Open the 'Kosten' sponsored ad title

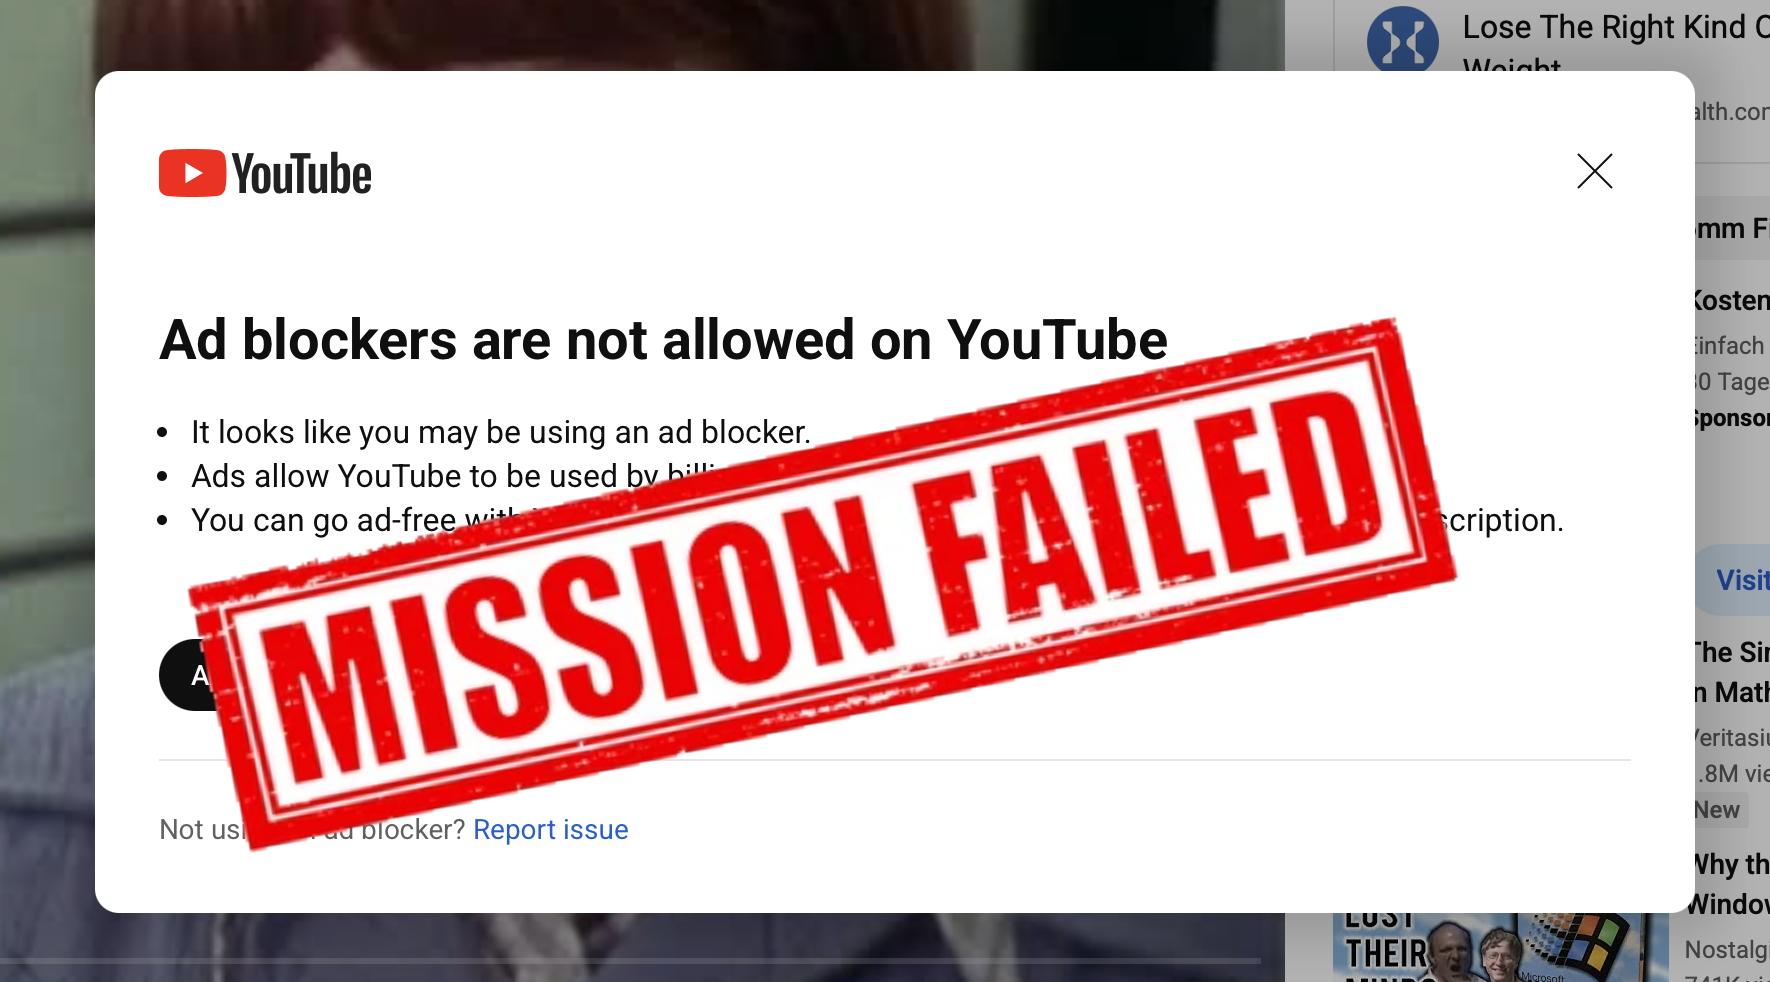(1732, 300)
